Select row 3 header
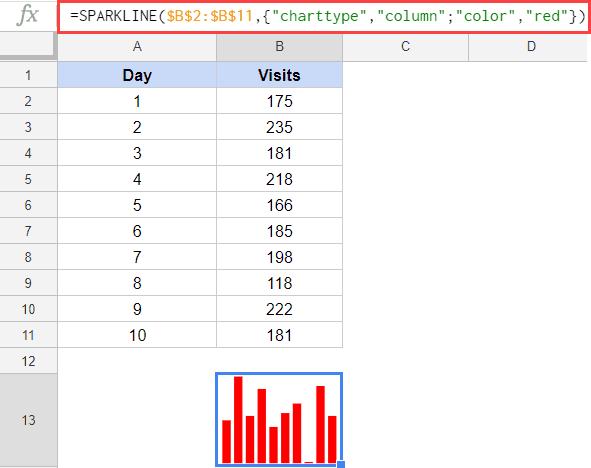 point(28,127)
